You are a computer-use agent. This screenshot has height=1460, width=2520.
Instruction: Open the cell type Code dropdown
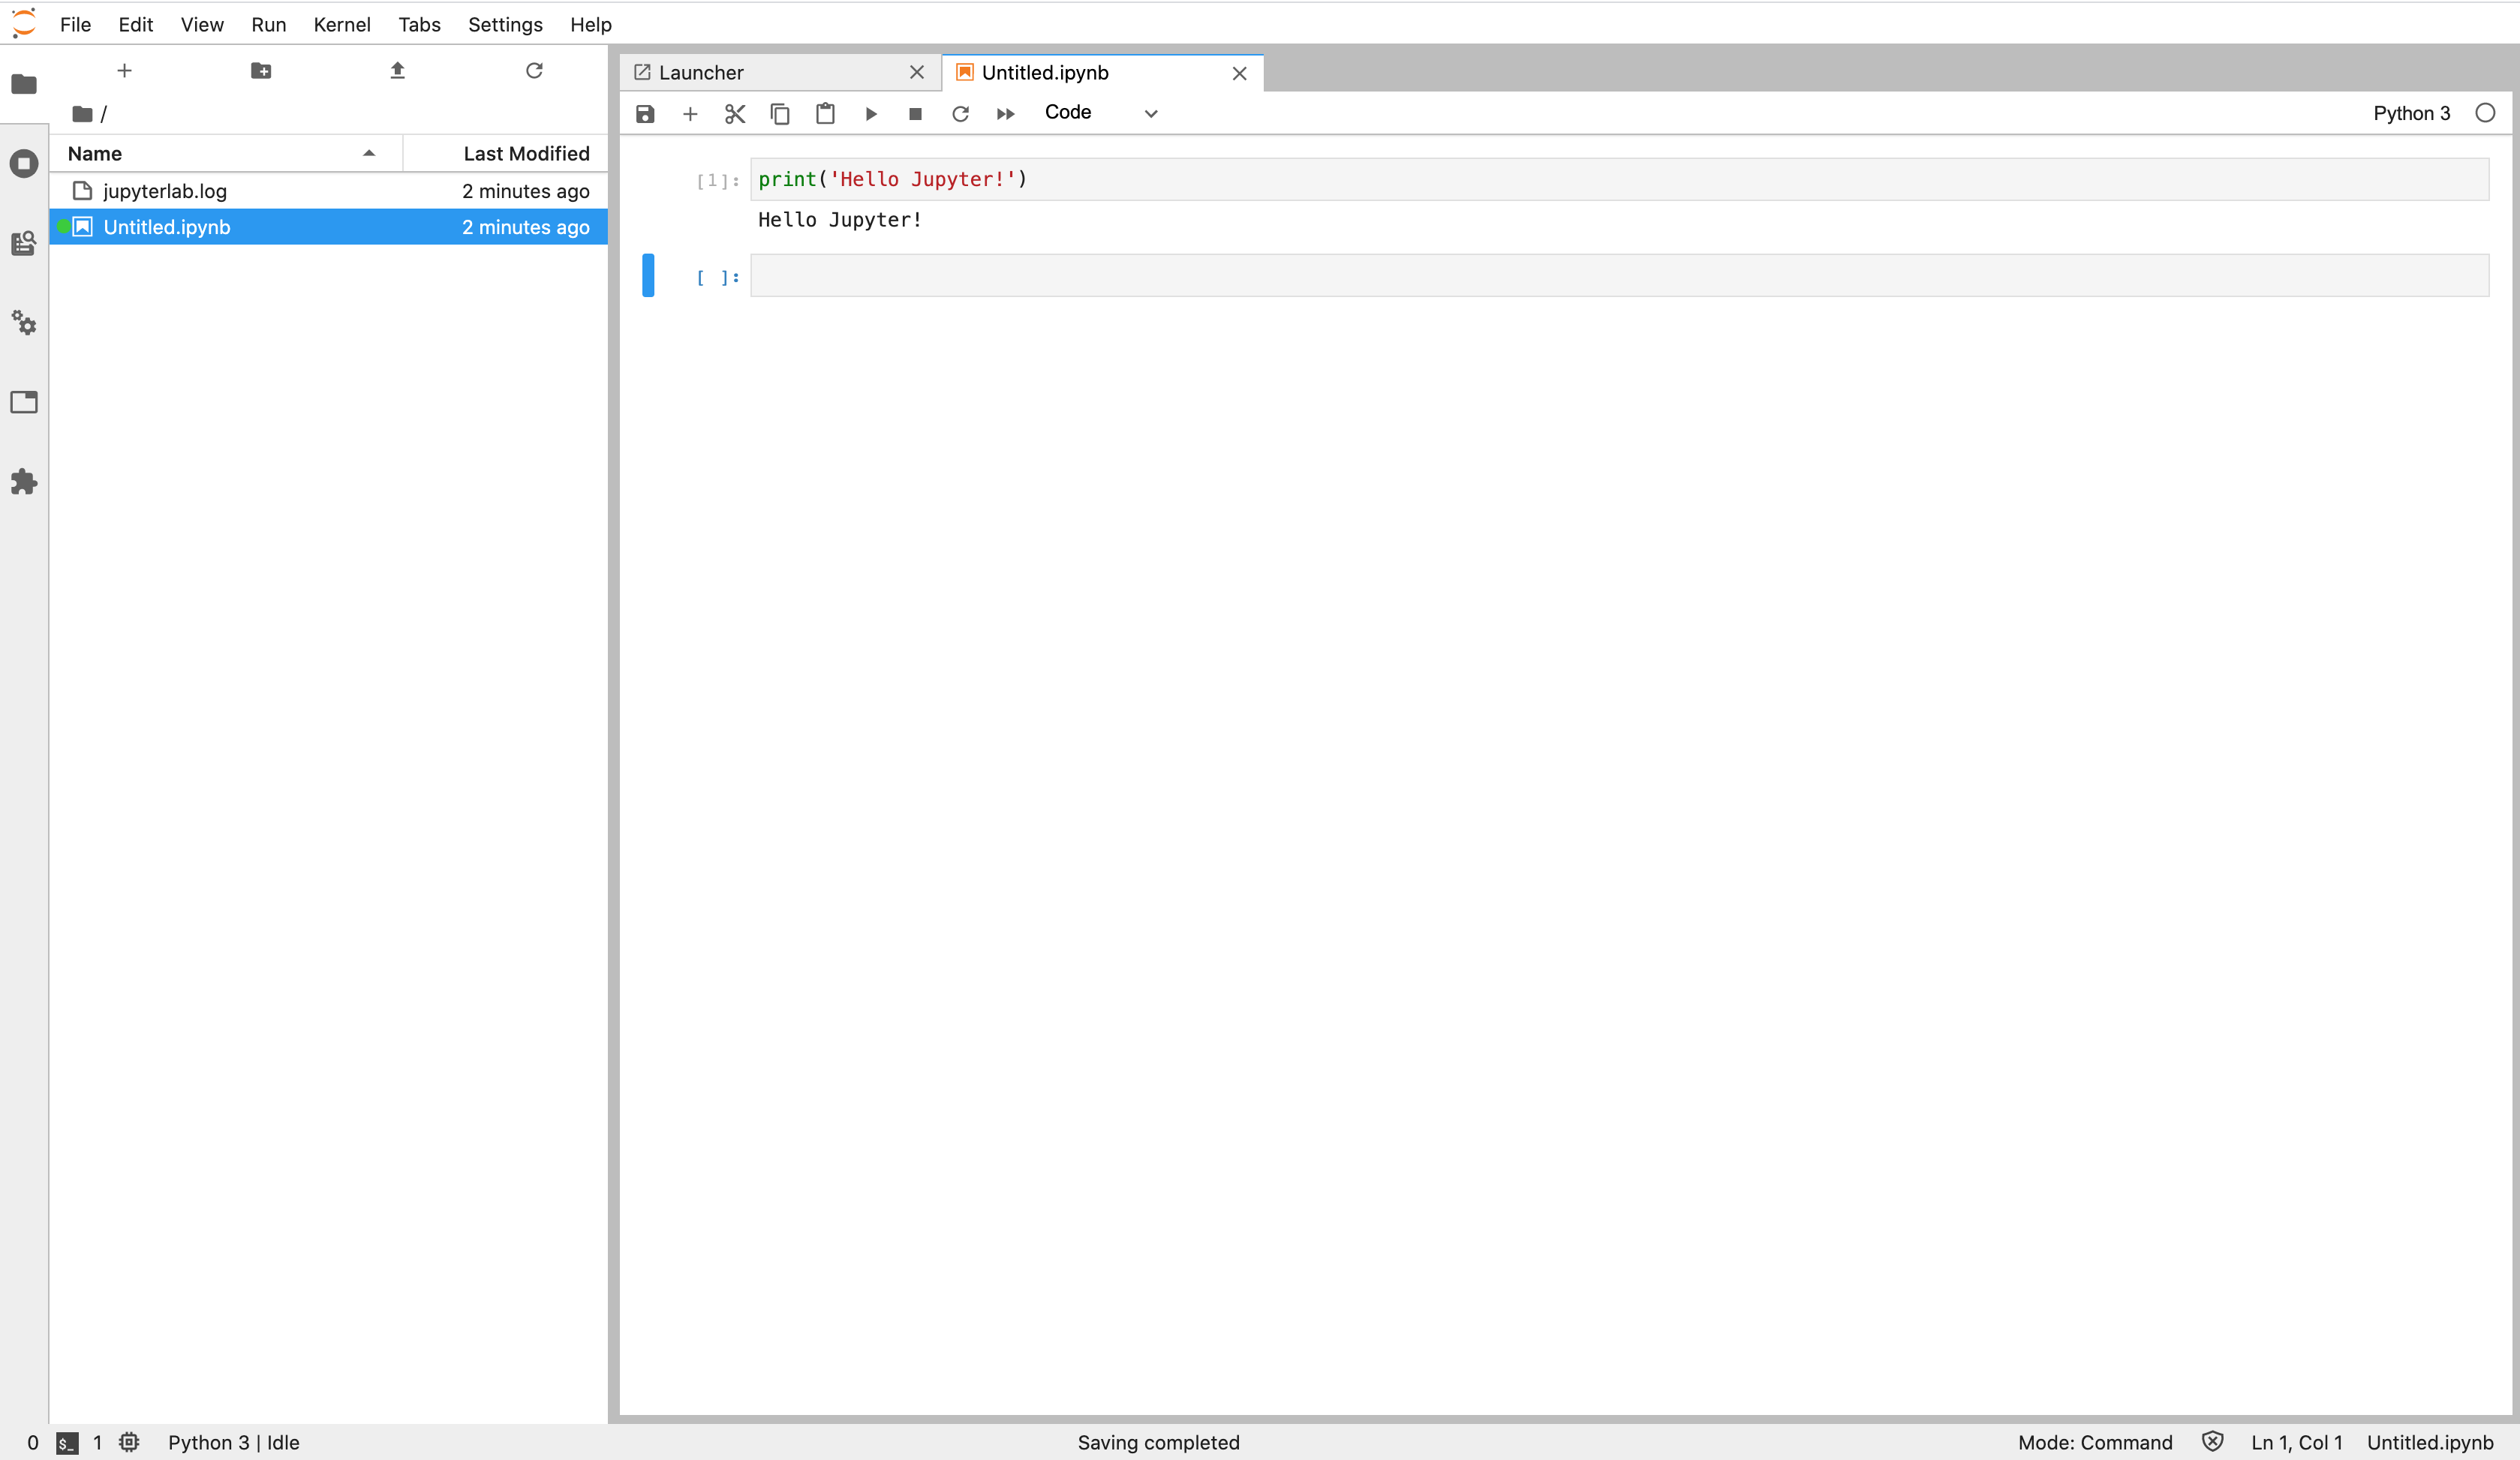click(x=1101, y=113)
